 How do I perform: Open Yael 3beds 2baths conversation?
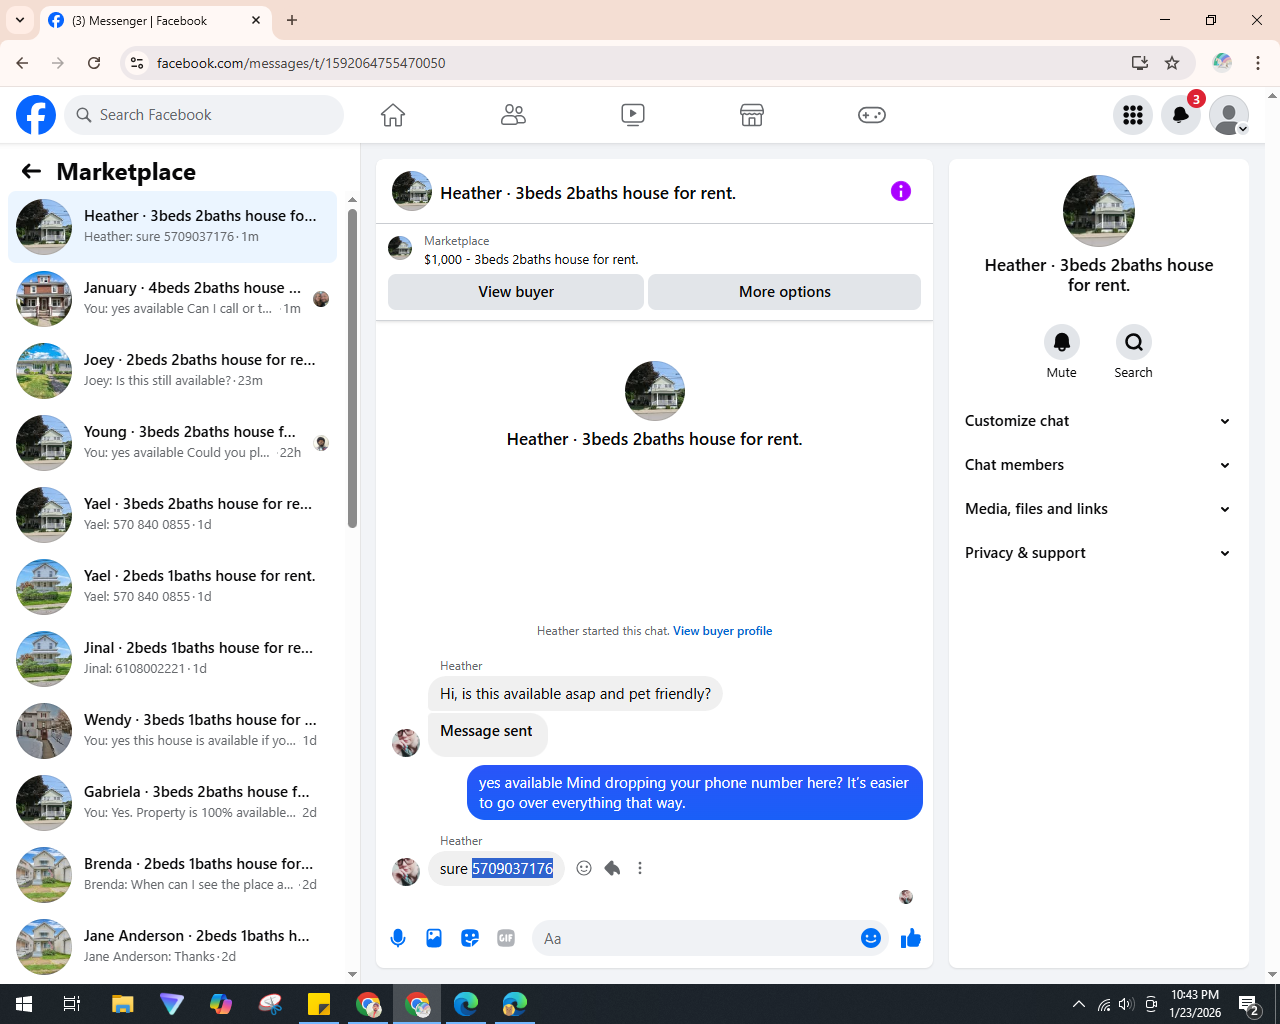point(173,515)
